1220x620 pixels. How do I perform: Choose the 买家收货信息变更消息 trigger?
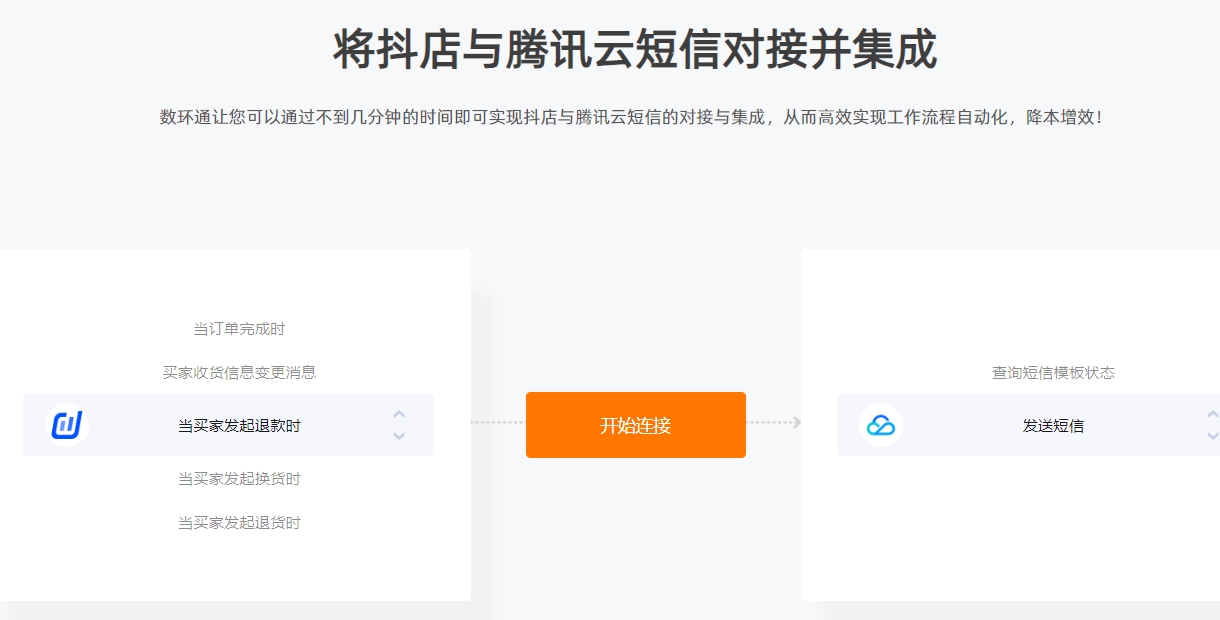click(239, 372)
